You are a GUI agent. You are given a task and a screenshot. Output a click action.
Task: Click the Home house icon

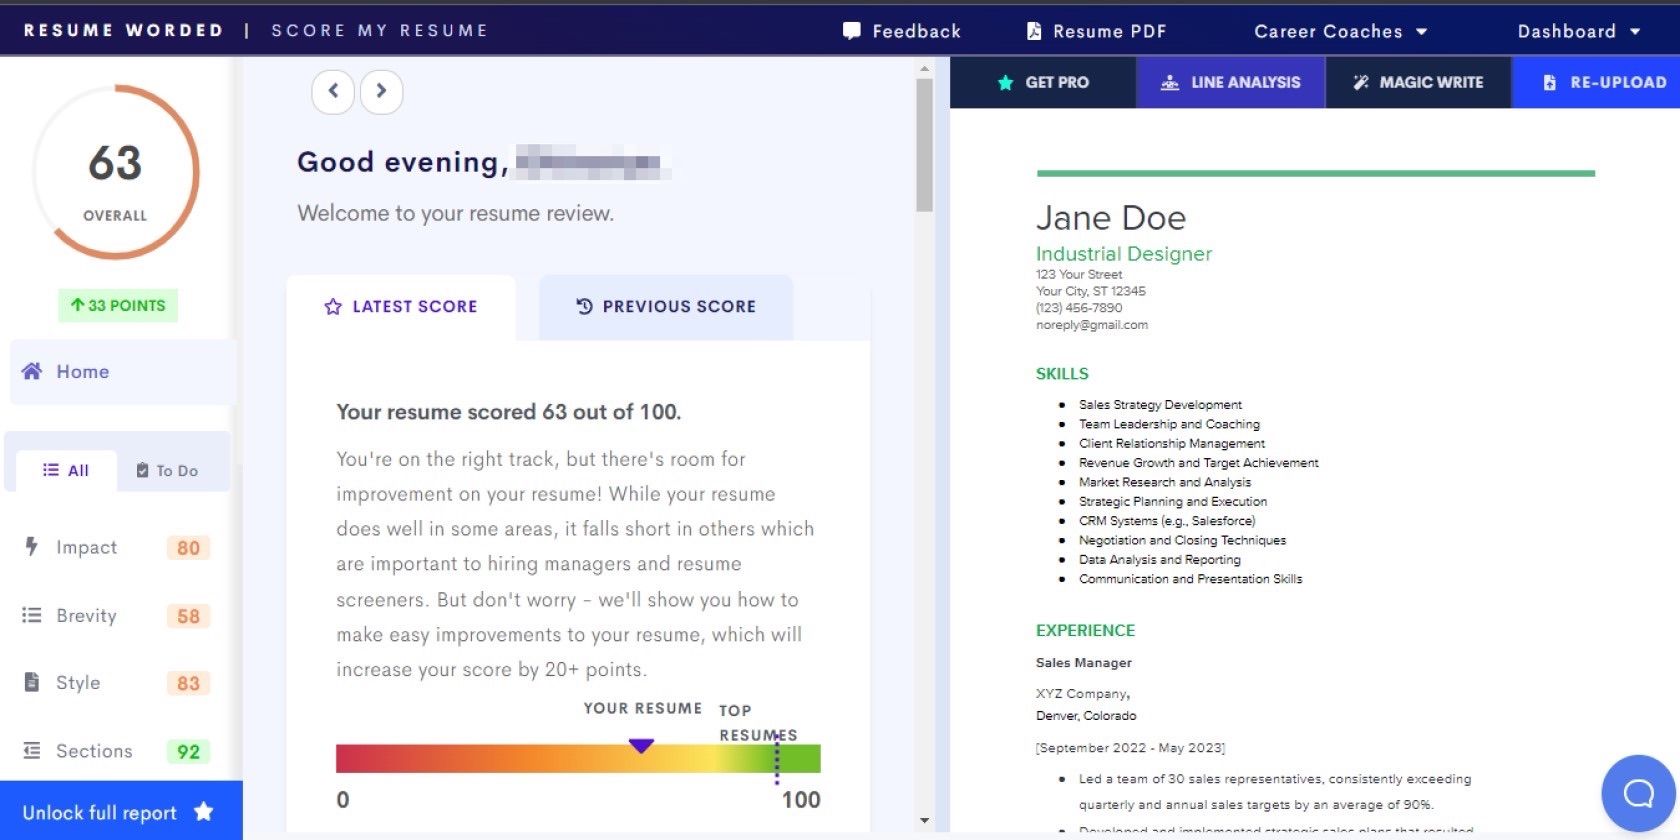click(x=32, y=371)
